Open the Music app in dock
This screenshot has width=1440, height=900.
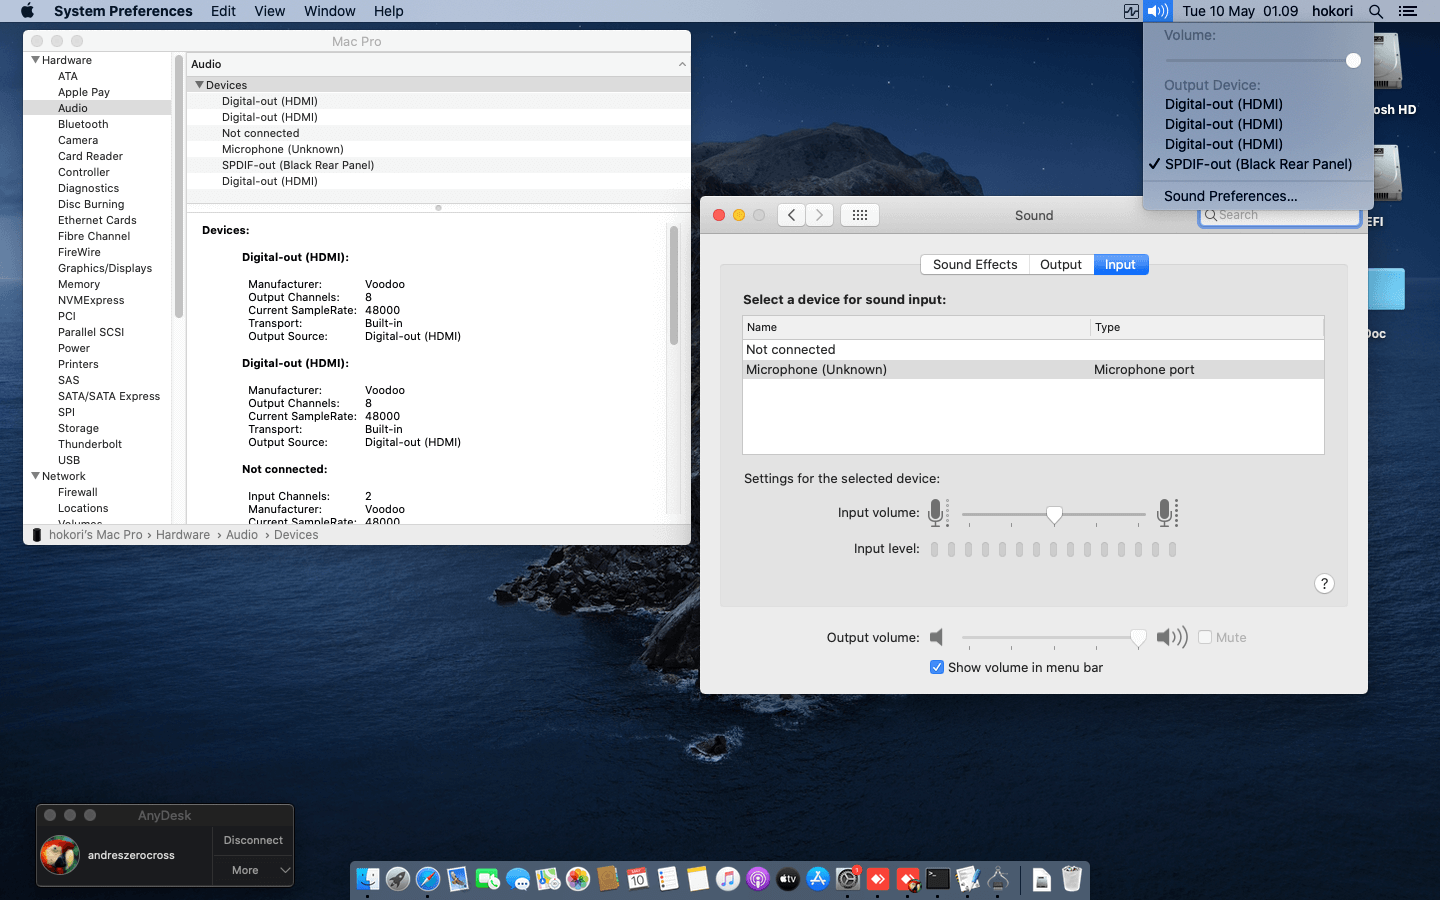(728, 879)
